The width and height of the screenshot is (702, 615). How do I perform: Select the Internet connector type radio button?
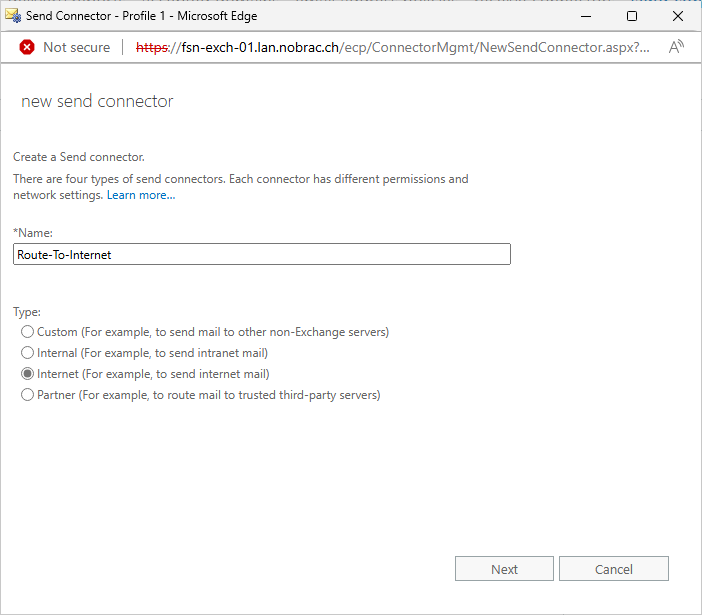pos(27,374)
